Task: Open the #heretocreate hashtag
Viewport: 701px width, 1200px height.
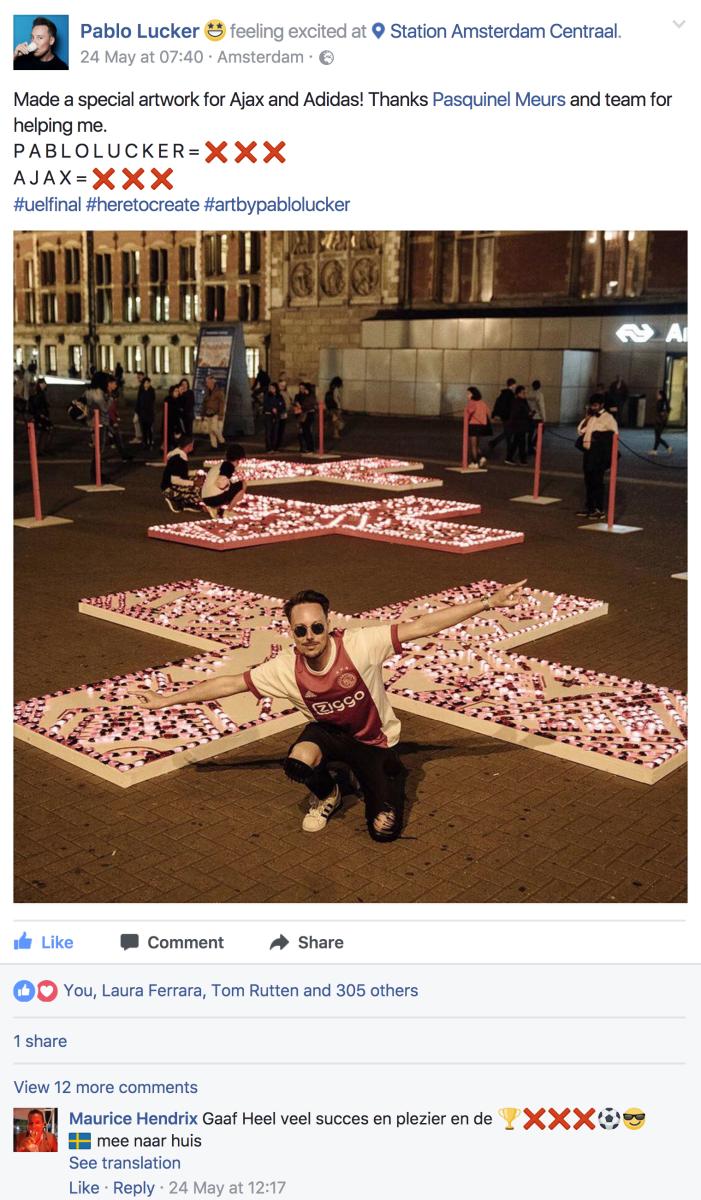Action: 142,204
